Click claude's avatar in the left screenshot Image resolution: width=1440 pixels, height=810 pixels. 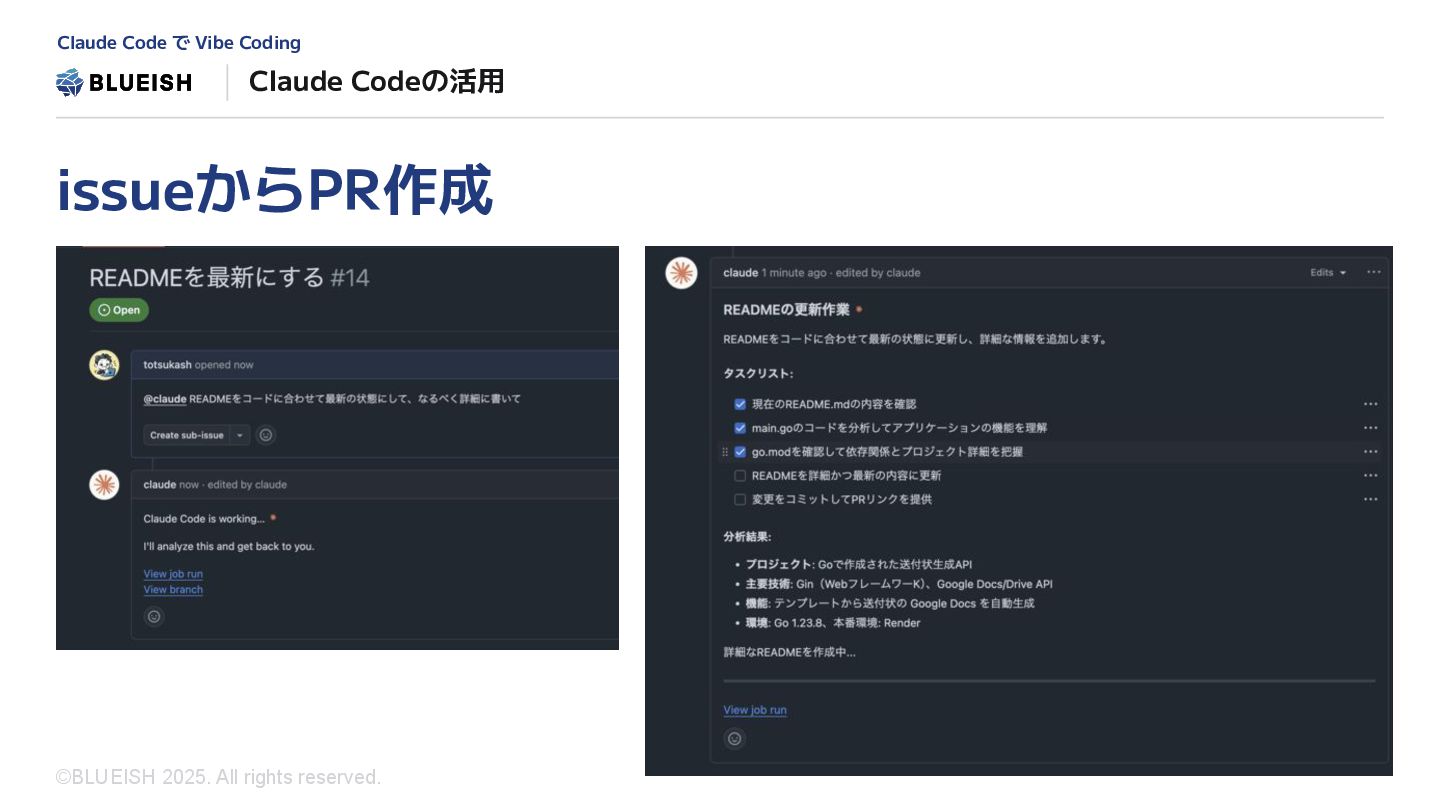(x=104, y=485)
